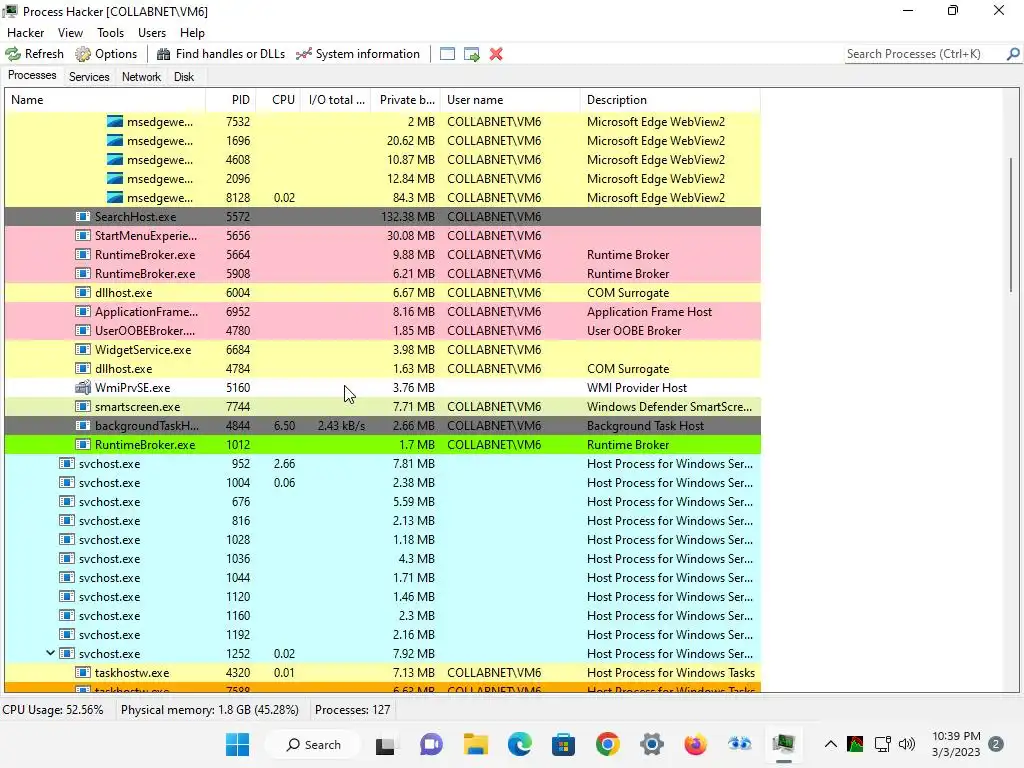Open the Hacker menu
This screenshot has height=768, width=1024.
click(x=25, y=33)
